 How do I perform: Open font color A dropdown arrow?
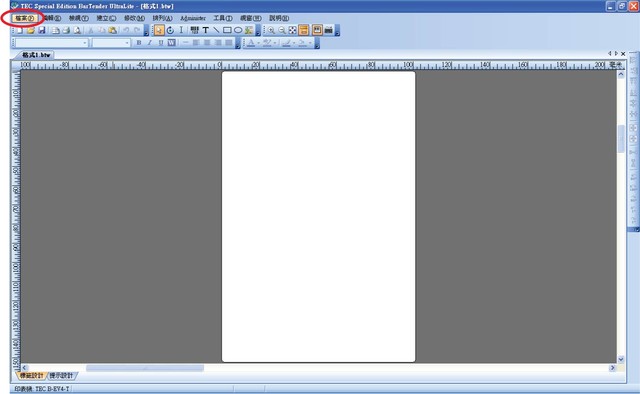coord(258,42)
